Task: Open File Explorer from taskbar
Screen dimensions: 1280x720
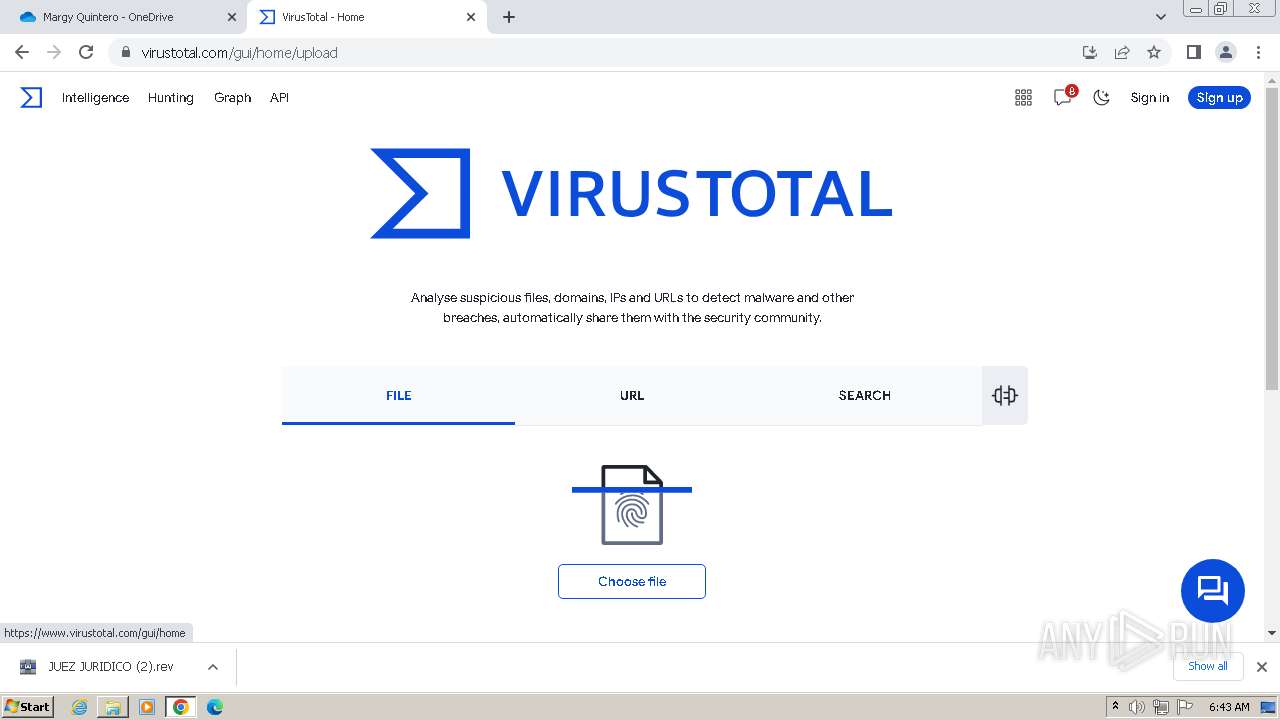Action: point(113,707)
